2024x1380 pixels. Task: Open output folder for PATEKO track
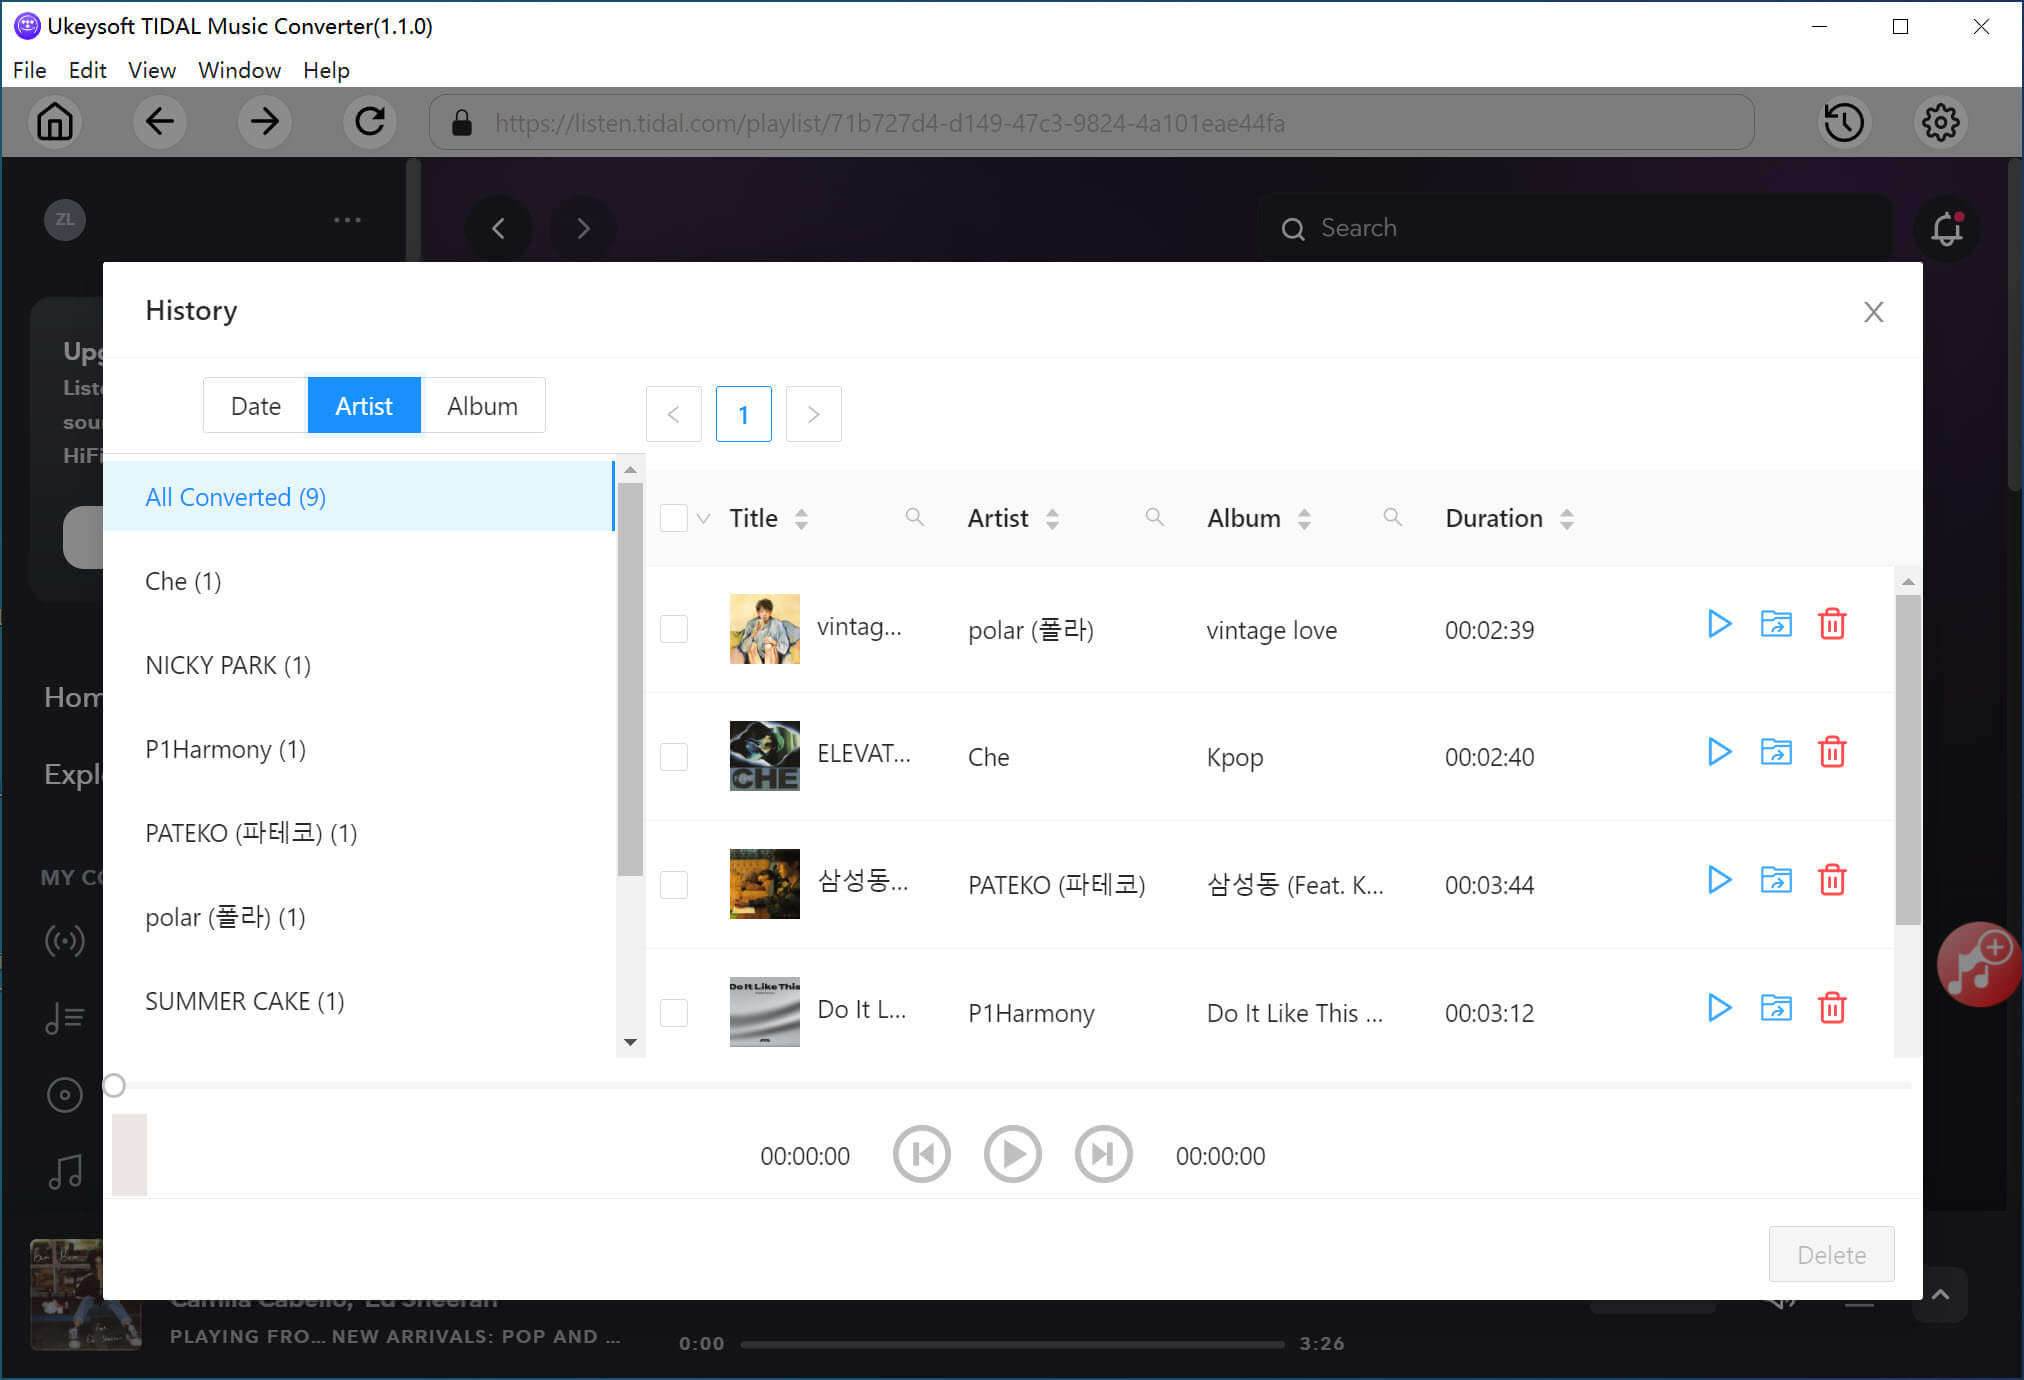pyautogui.click(x=1776, y=880)
